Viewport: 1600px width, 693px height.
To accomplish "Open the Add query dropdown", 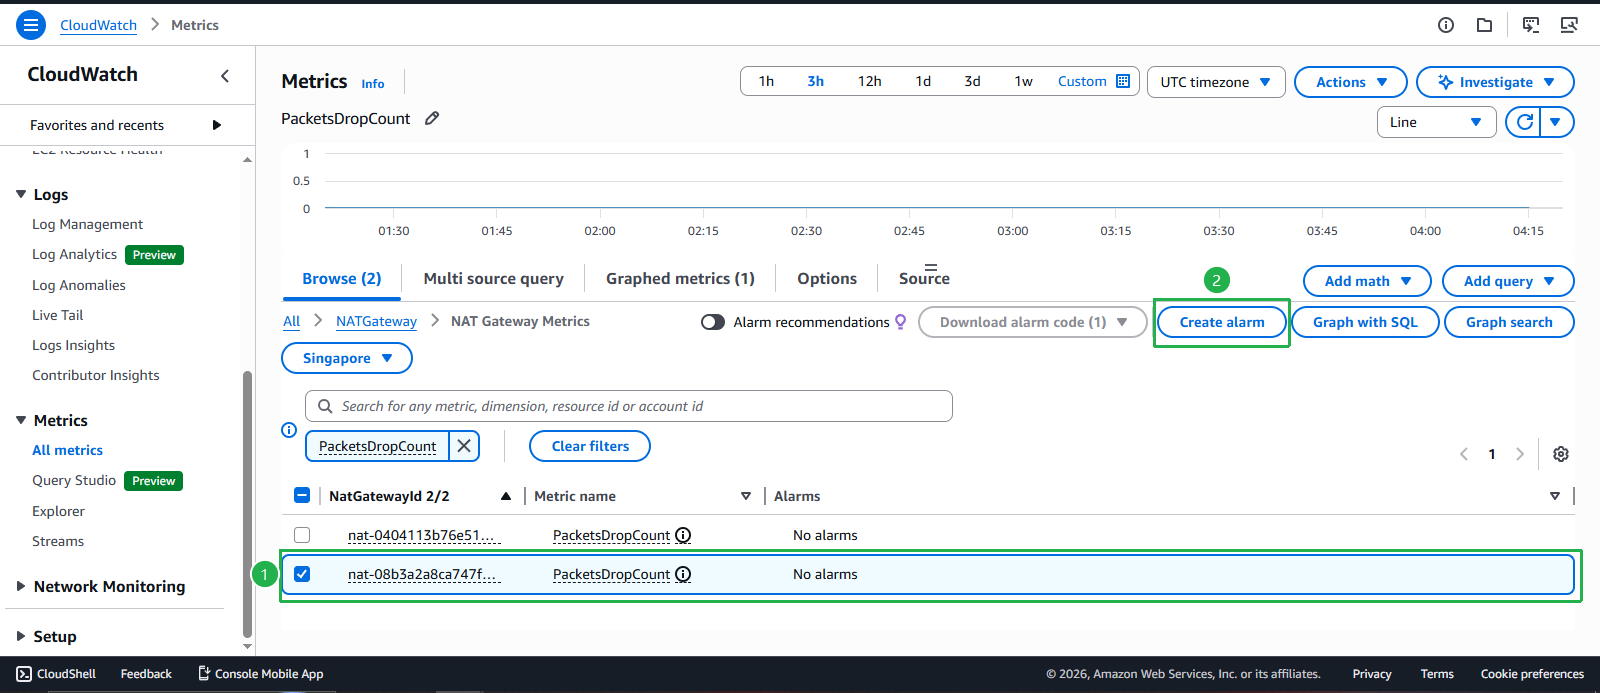I will [x=1508, y=281].
